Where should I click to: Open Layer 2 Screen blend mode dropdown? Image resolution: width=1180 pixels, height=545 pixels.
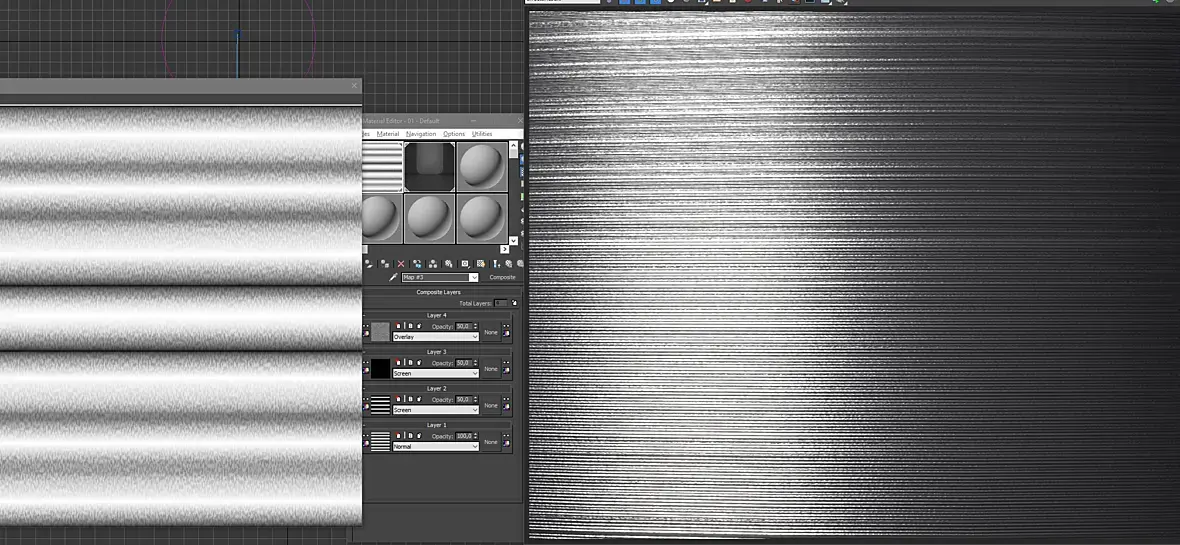pyautogui.click(x=436, y=410)
